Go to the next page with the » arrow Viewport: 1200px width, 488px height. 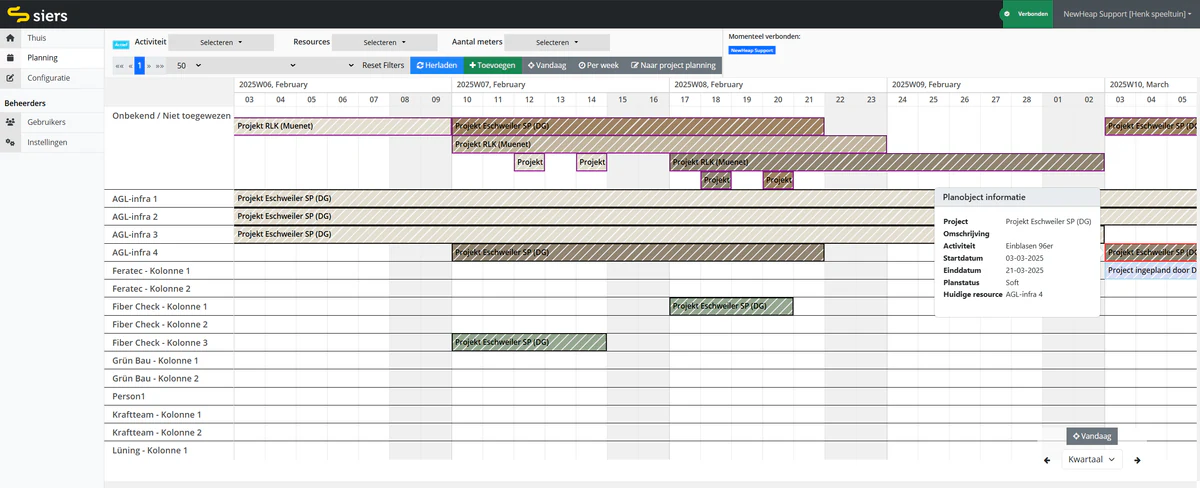click(x=149, y=65)
